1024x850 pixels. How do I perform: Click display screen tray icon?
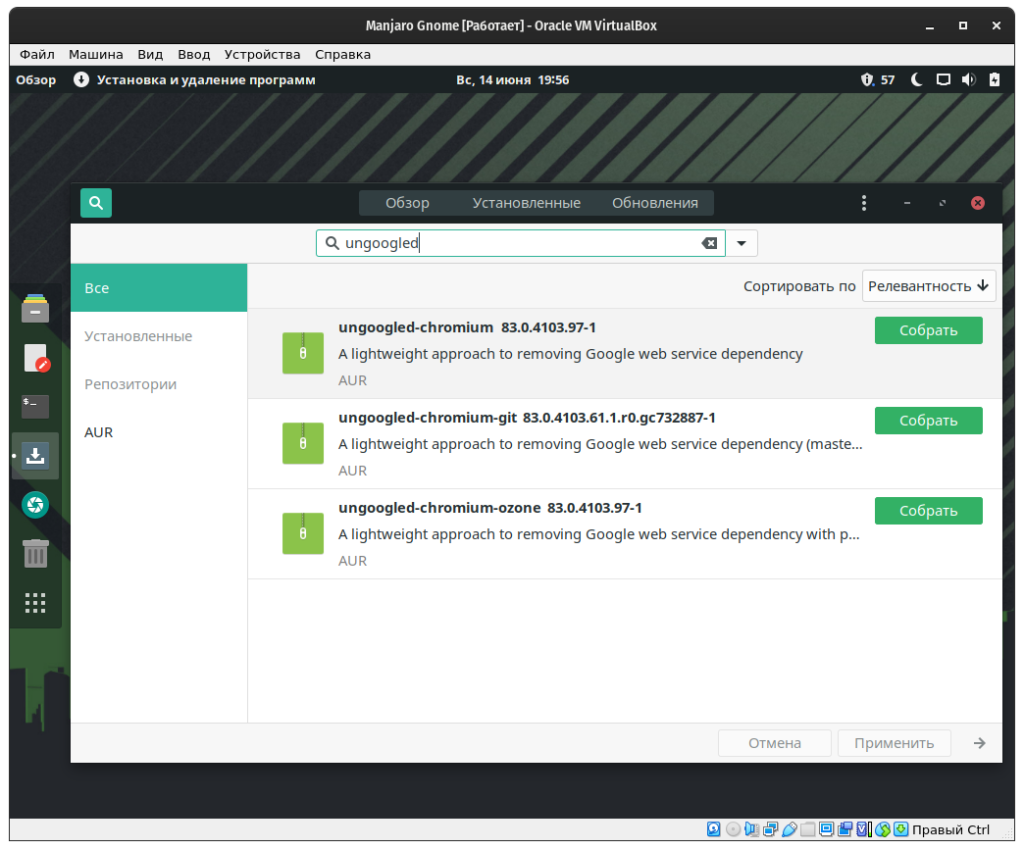click(943, 80)
